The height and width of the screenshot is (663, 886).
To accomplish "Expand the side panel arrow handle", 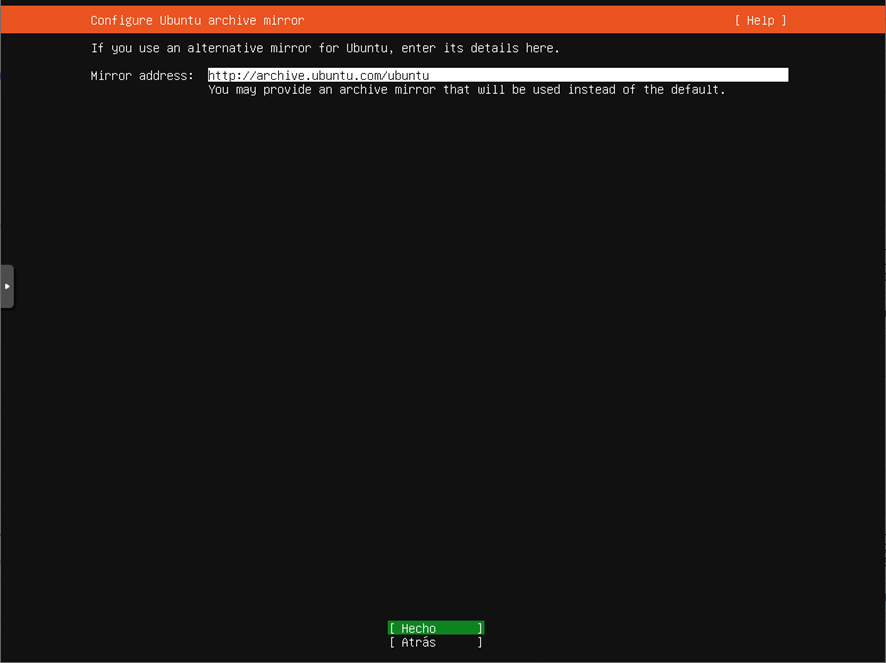I will (7, 287).
